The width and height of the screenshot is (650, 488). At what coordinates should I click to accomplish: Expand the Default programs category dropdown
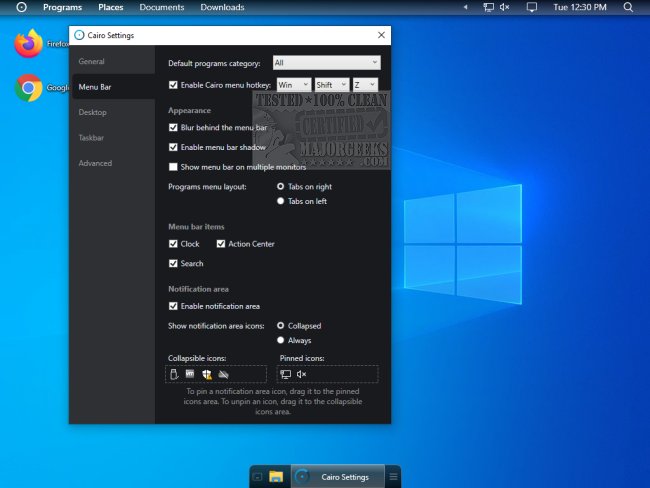point(326,63)
